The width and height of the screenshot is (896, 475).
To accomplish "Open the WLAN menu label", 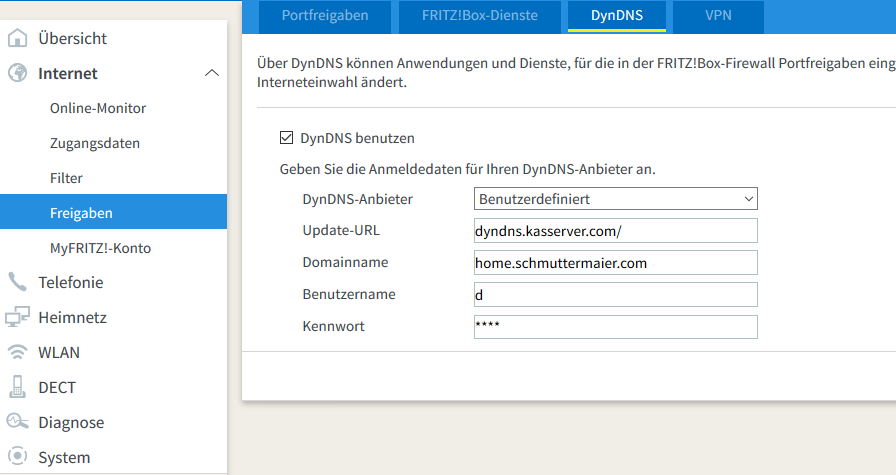I will coord(59,353).
